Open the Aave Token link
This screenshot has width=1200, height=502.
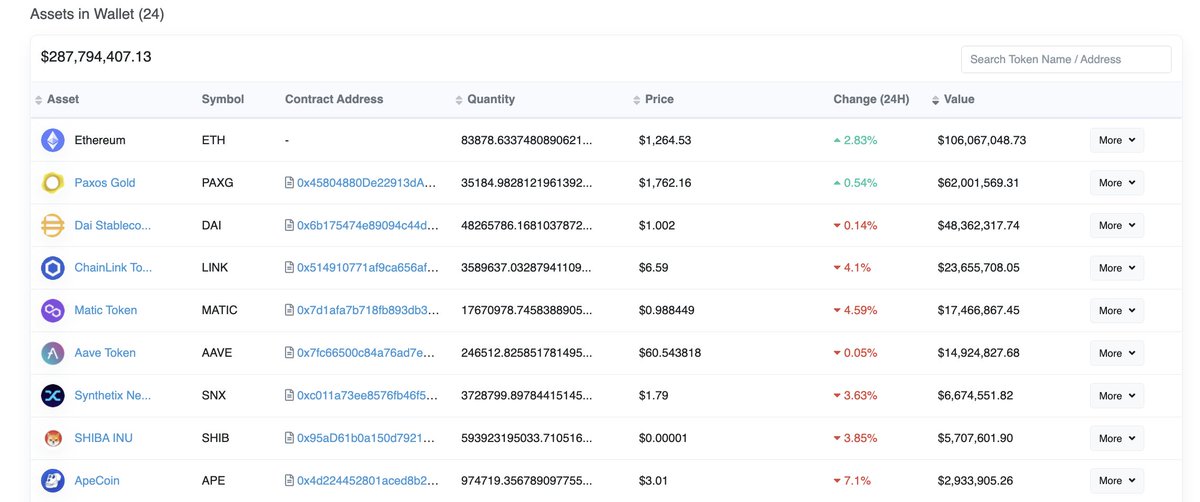click(x=105, y=353)
